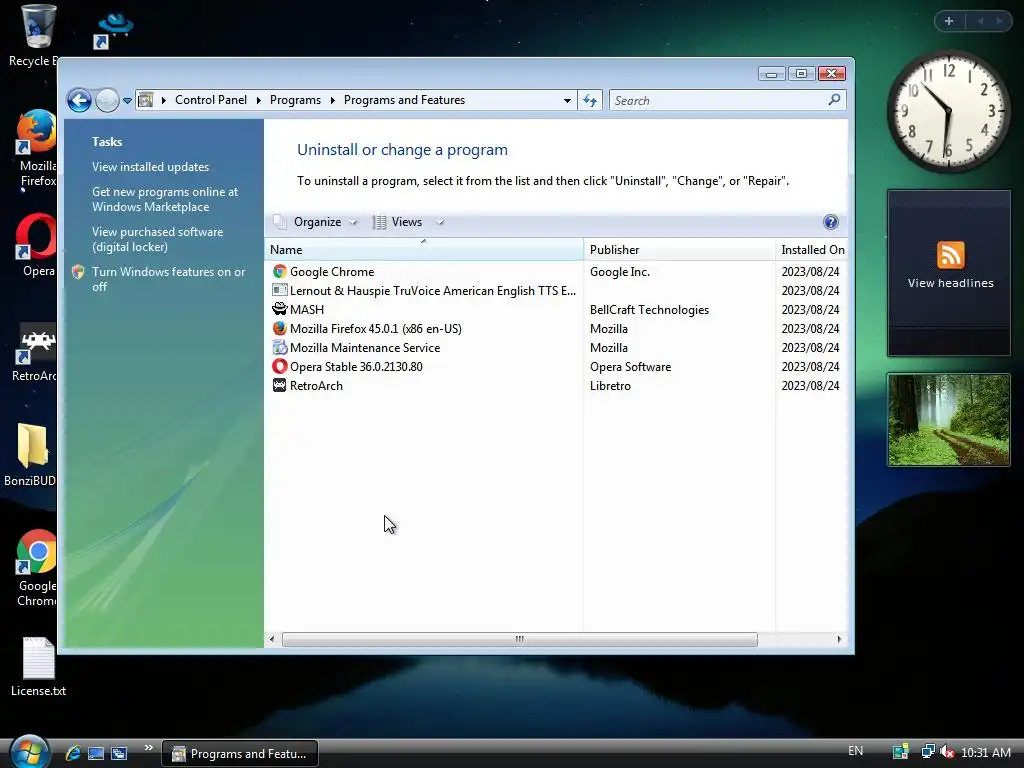Open the recent pages dropdown arrow
The width and height of the screenshot is (1024, 768).
127,101
